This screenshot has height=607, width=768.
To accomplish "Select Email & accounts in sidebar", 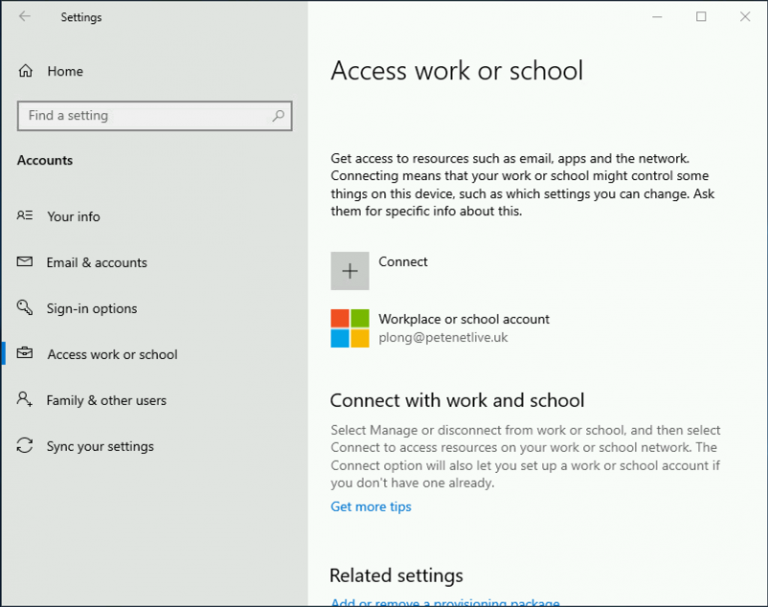I will pyautogui.click(x=96, y=262).
